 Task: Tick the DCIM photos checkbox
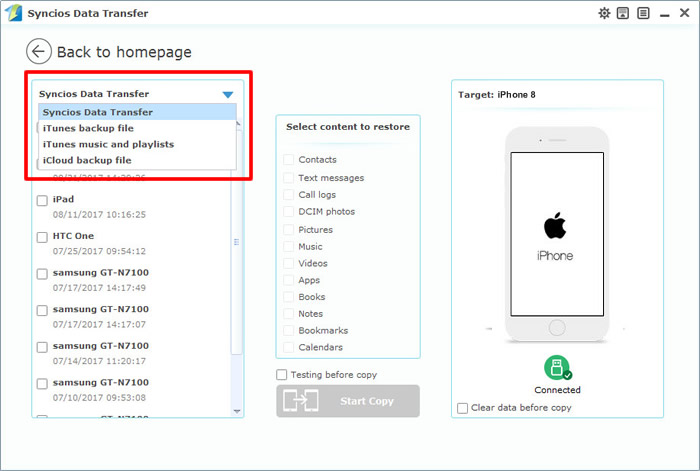(289, 212)
